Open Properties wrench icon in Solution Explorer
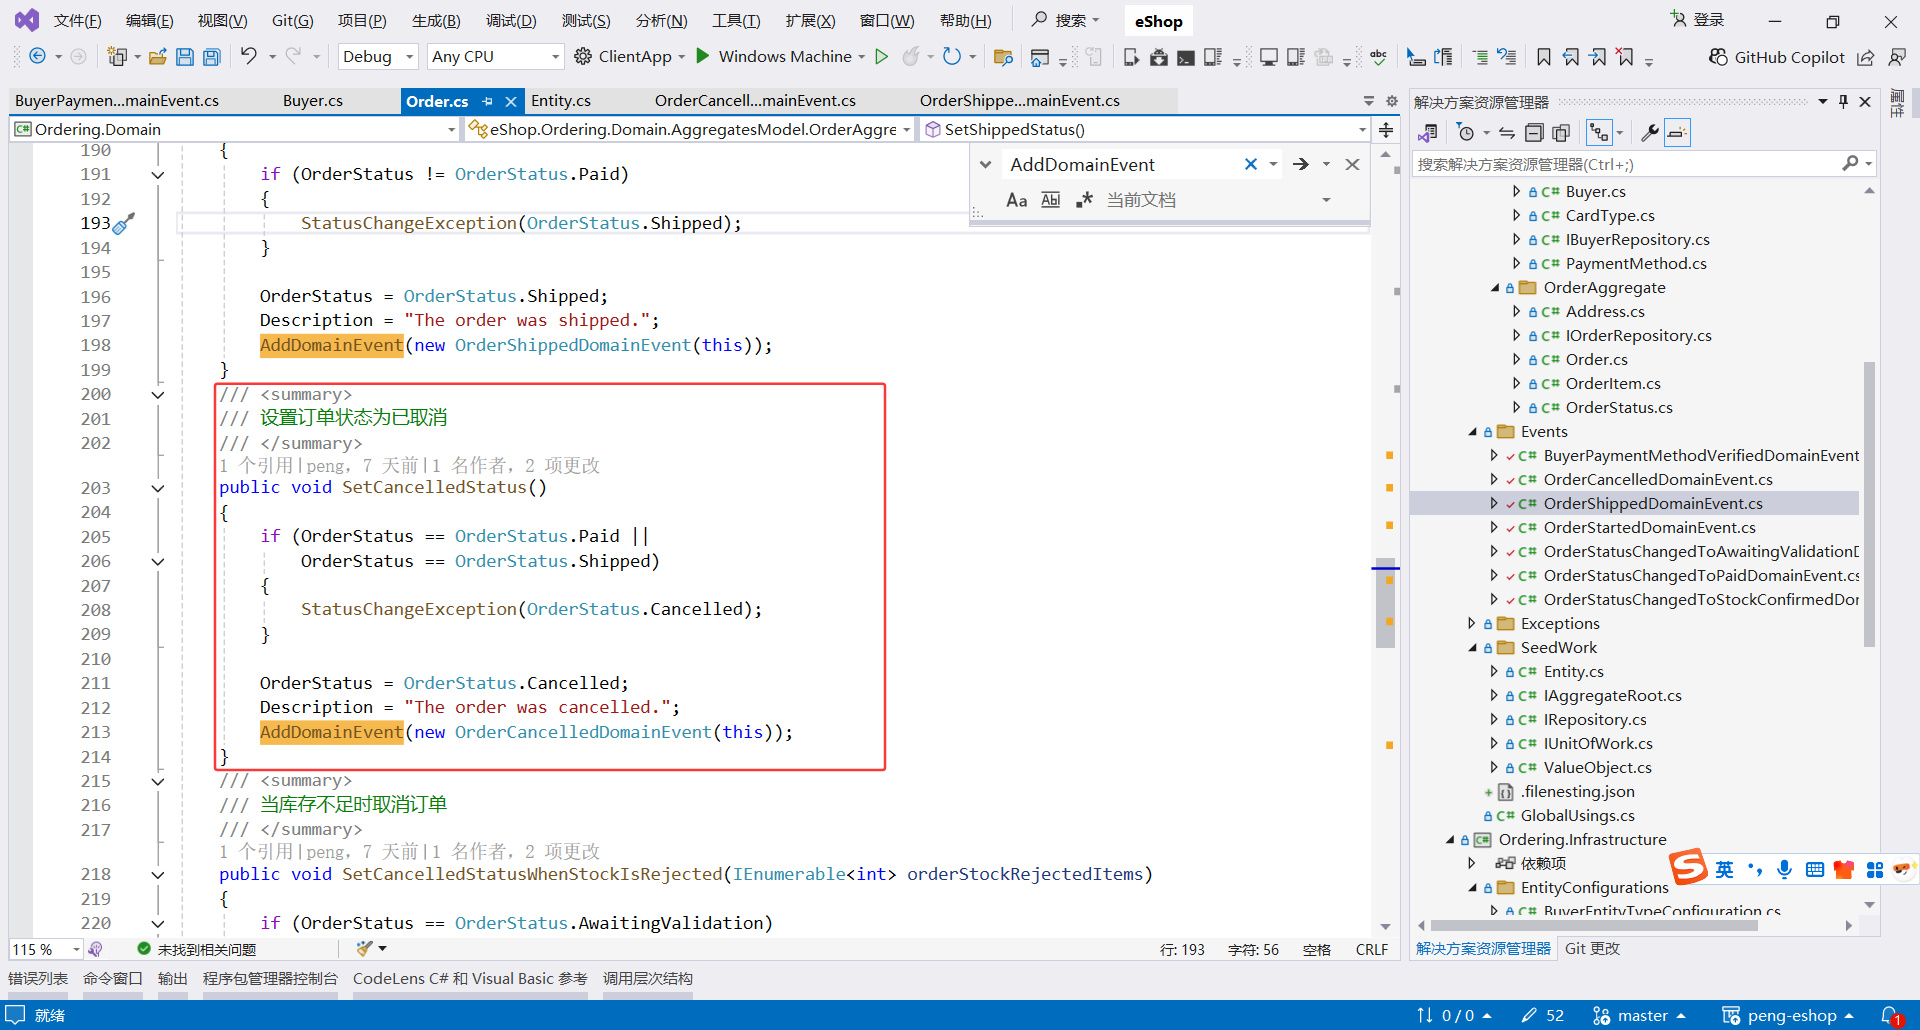The image size is (1920, 1030). [1649, 133]
